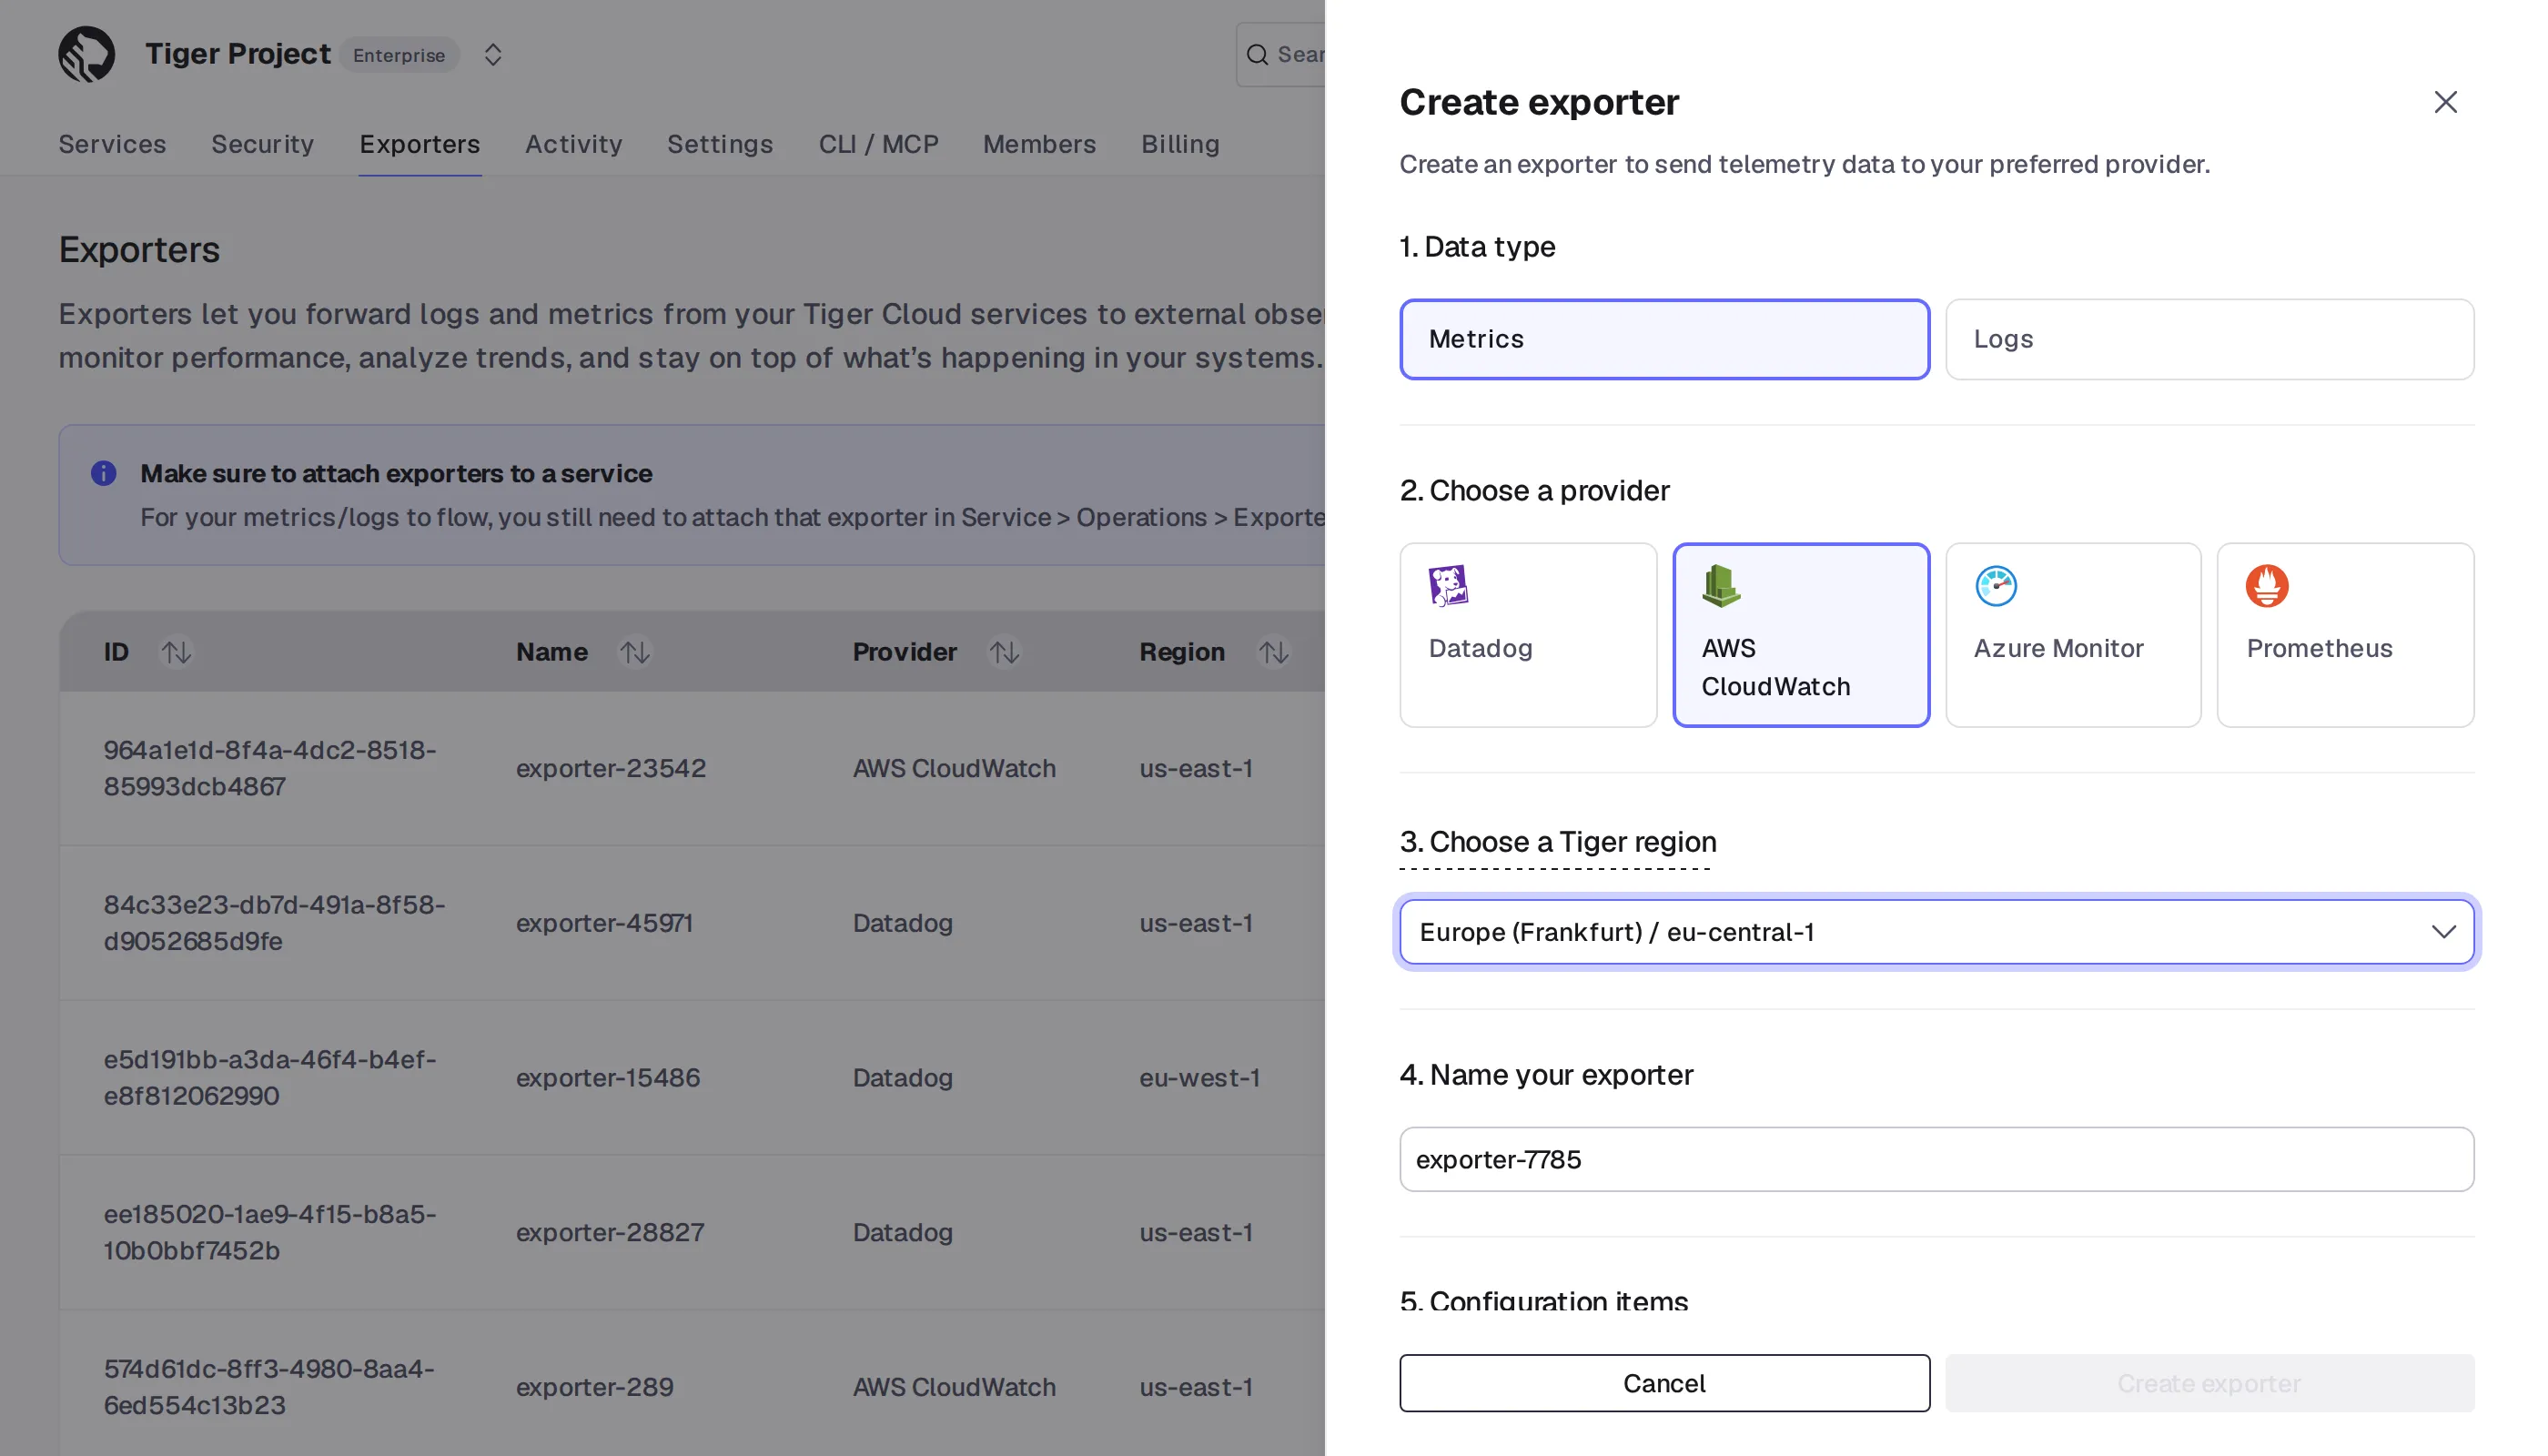This screenshot has height=1456, width=2548.
Task: Go to the Services tab
Action: coord(112,144)
